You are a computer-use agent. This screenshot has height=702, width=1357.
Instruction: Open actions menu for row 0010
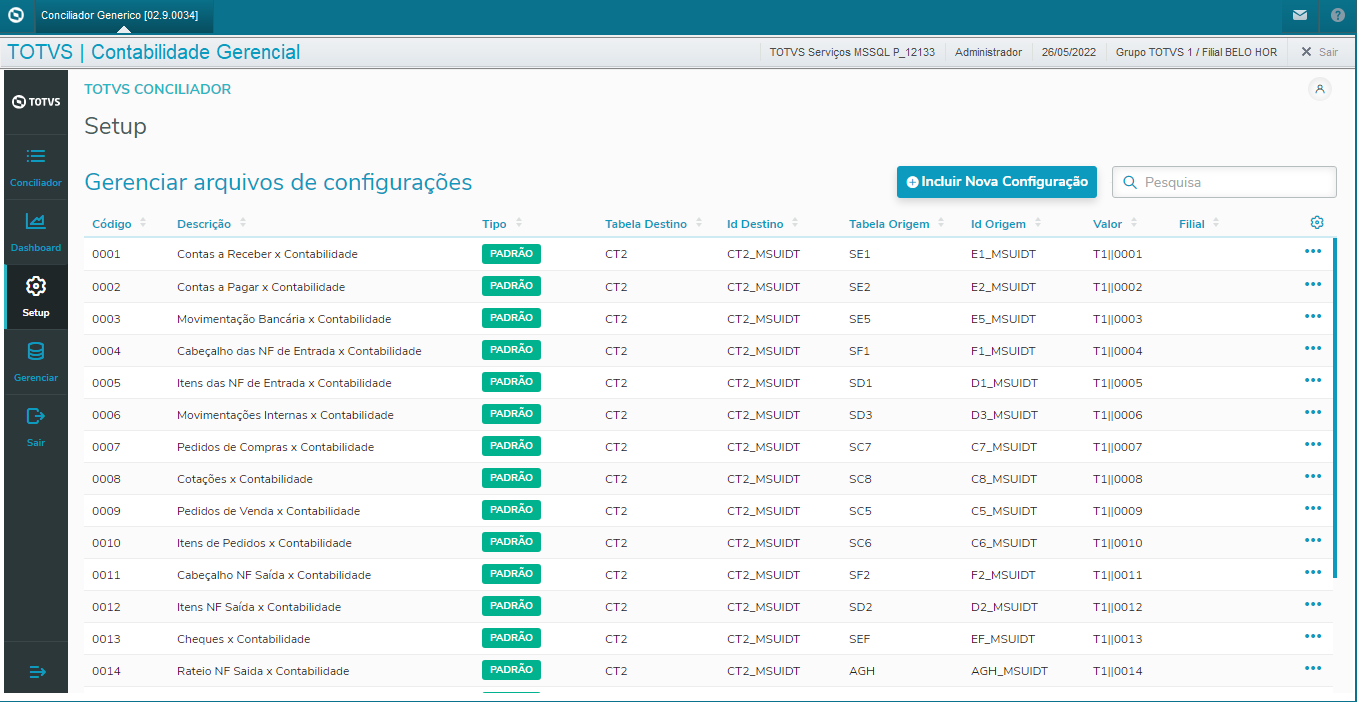tap(1313, 540)
